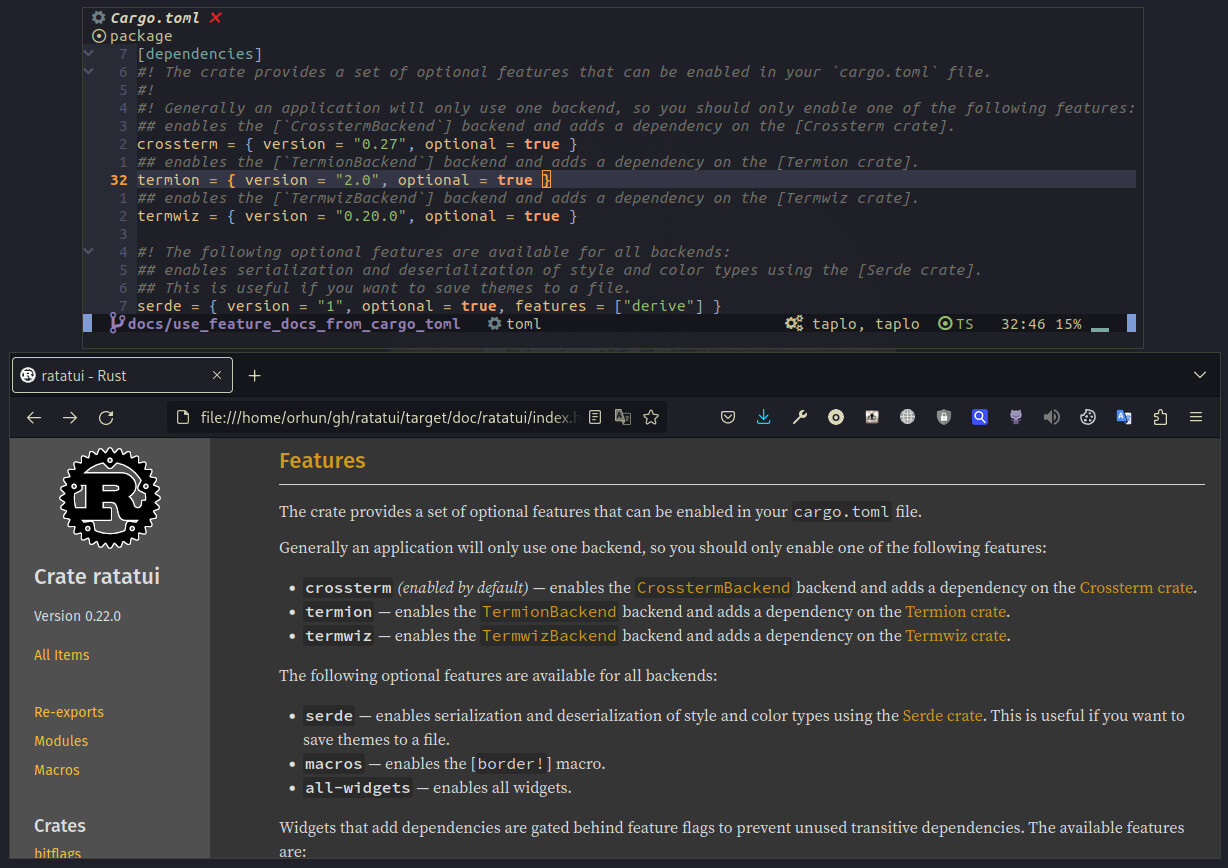This screenshot has height=868, width=1228.
Task: Click the cookie extension icon
Action: click(1088, 417)
